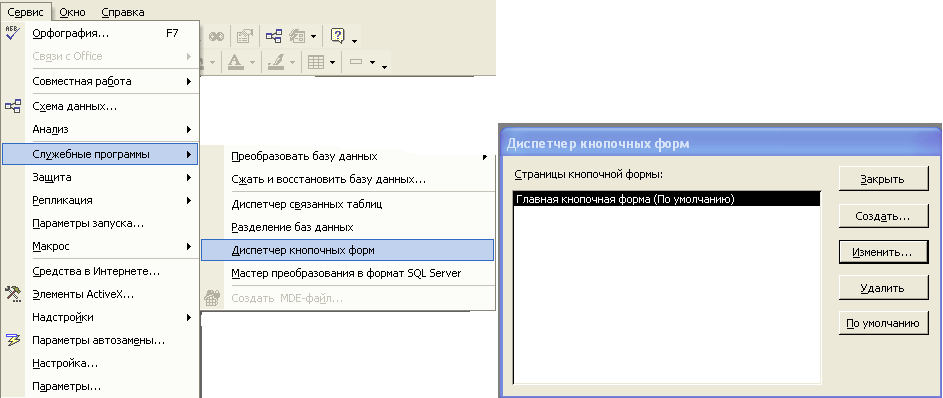Expand the Репликация submenu arrow

pos(189,200)
